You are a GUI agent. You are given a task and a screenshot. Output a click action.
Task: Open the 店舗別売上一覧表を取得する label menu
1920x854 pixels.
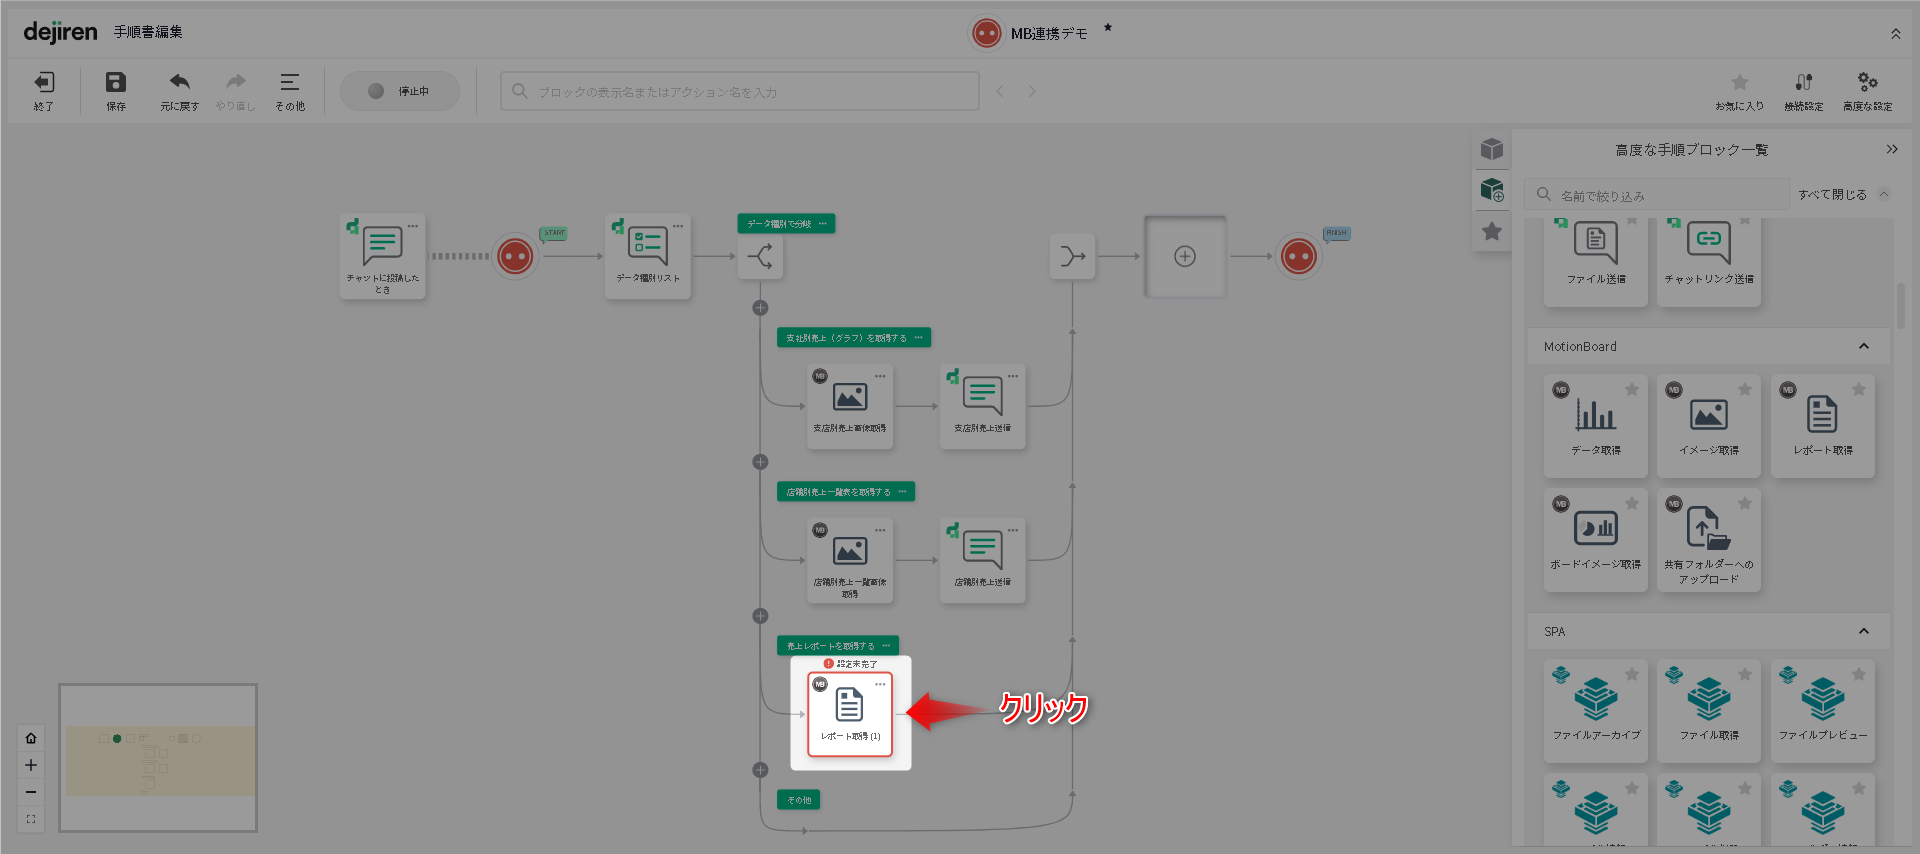point(902,492)
